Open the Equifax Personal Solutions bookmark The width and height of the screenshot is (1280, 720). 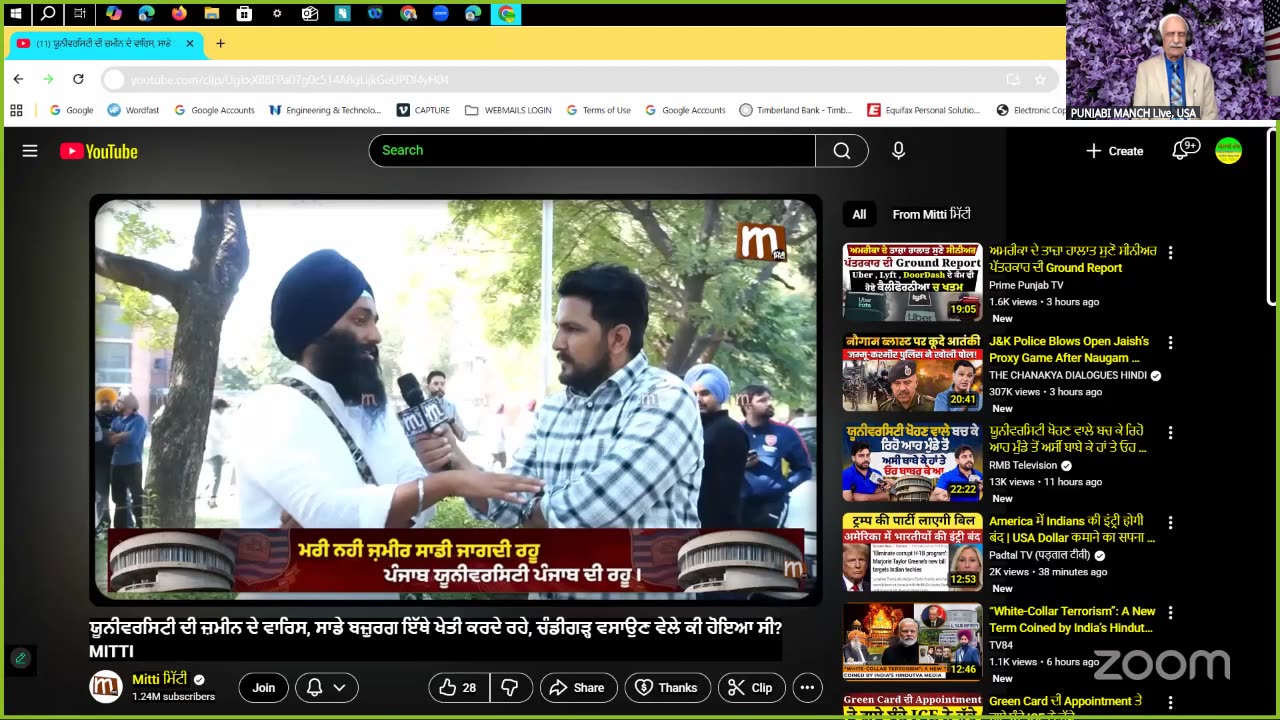pos(924,110)
